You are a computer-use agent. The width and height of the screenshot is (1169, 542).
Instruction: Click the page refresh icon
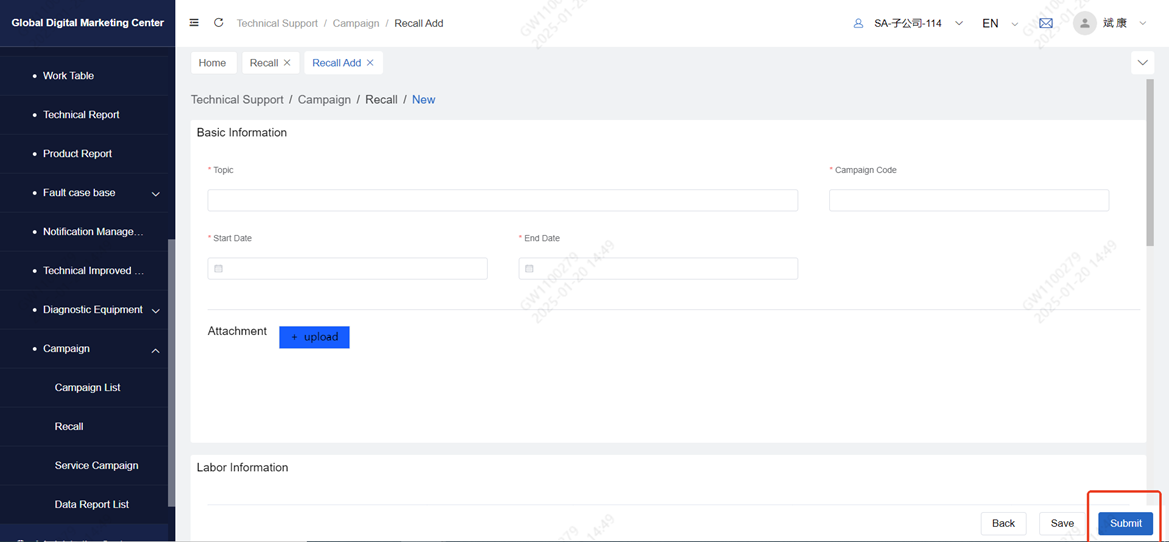(x=218, y=23)
